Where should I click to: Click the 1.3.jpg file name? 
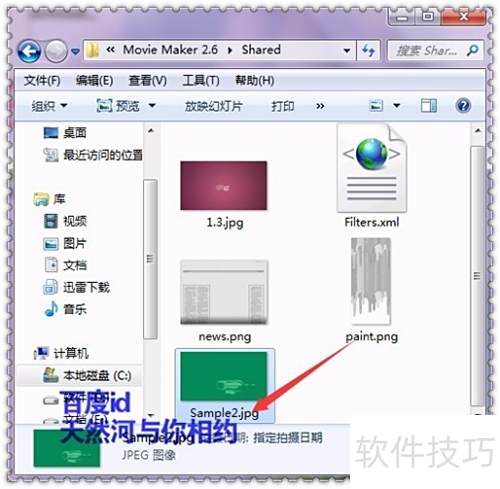point(225,223)
